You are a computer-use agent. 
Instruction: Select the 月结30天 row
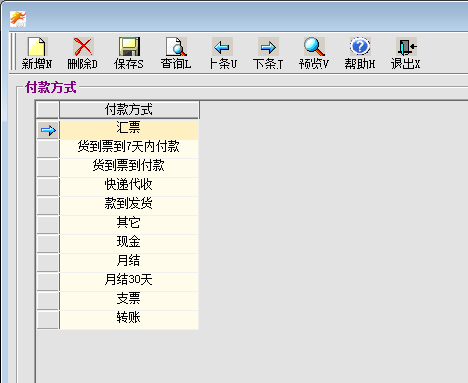[129, 282]
